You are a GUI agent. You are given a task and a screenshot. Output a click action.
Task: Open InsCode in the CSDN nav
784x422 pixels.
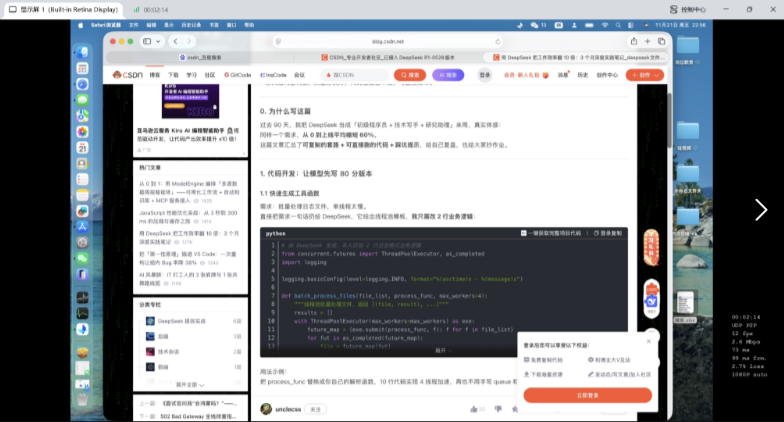click(x=273, y=75)
